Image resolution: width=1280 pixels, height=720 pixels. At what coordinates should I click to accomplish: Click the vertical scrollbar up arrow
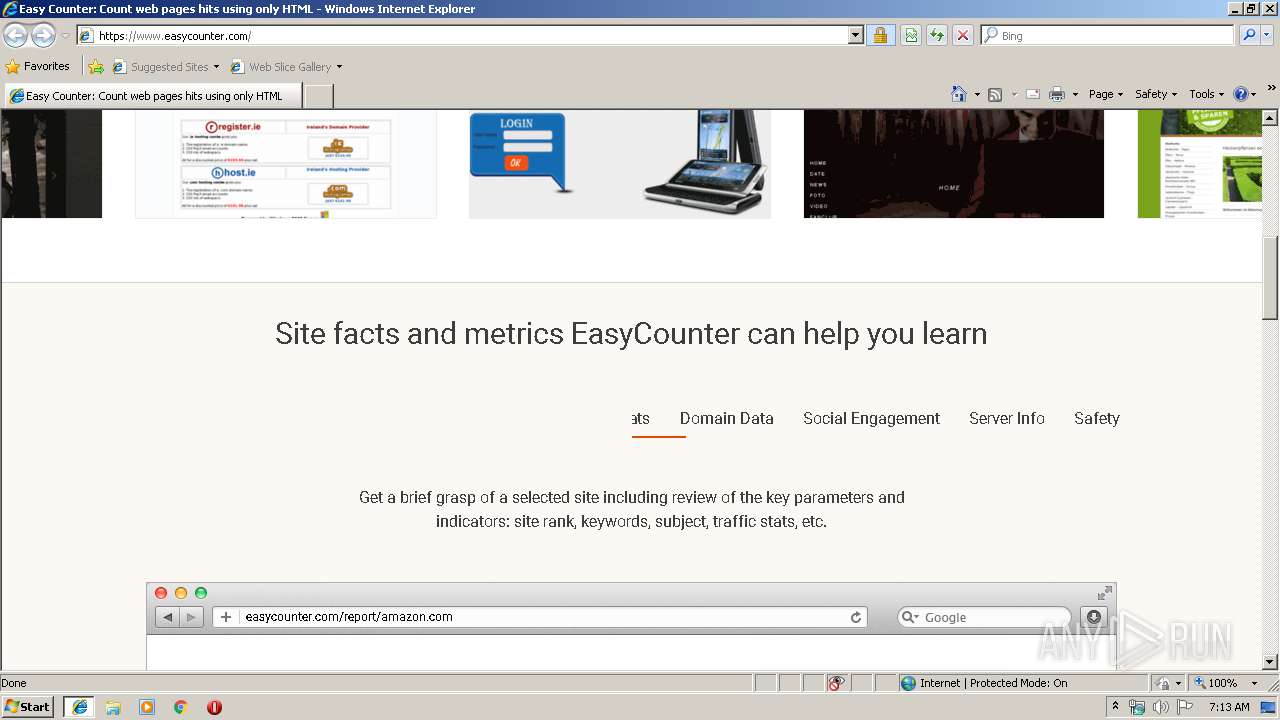1270,118
